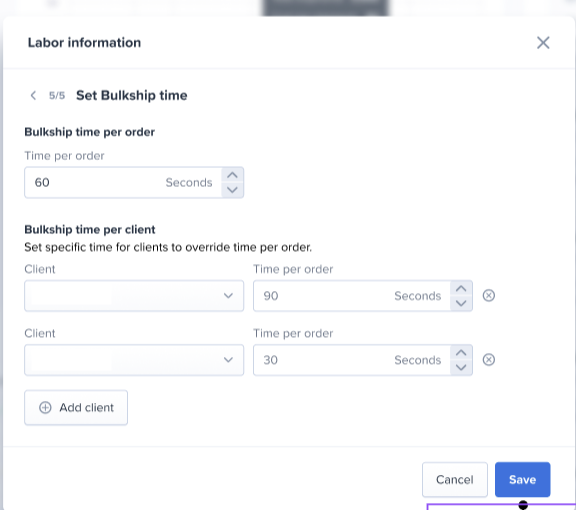Decrease the 90 seconds client time

[461, 304]
